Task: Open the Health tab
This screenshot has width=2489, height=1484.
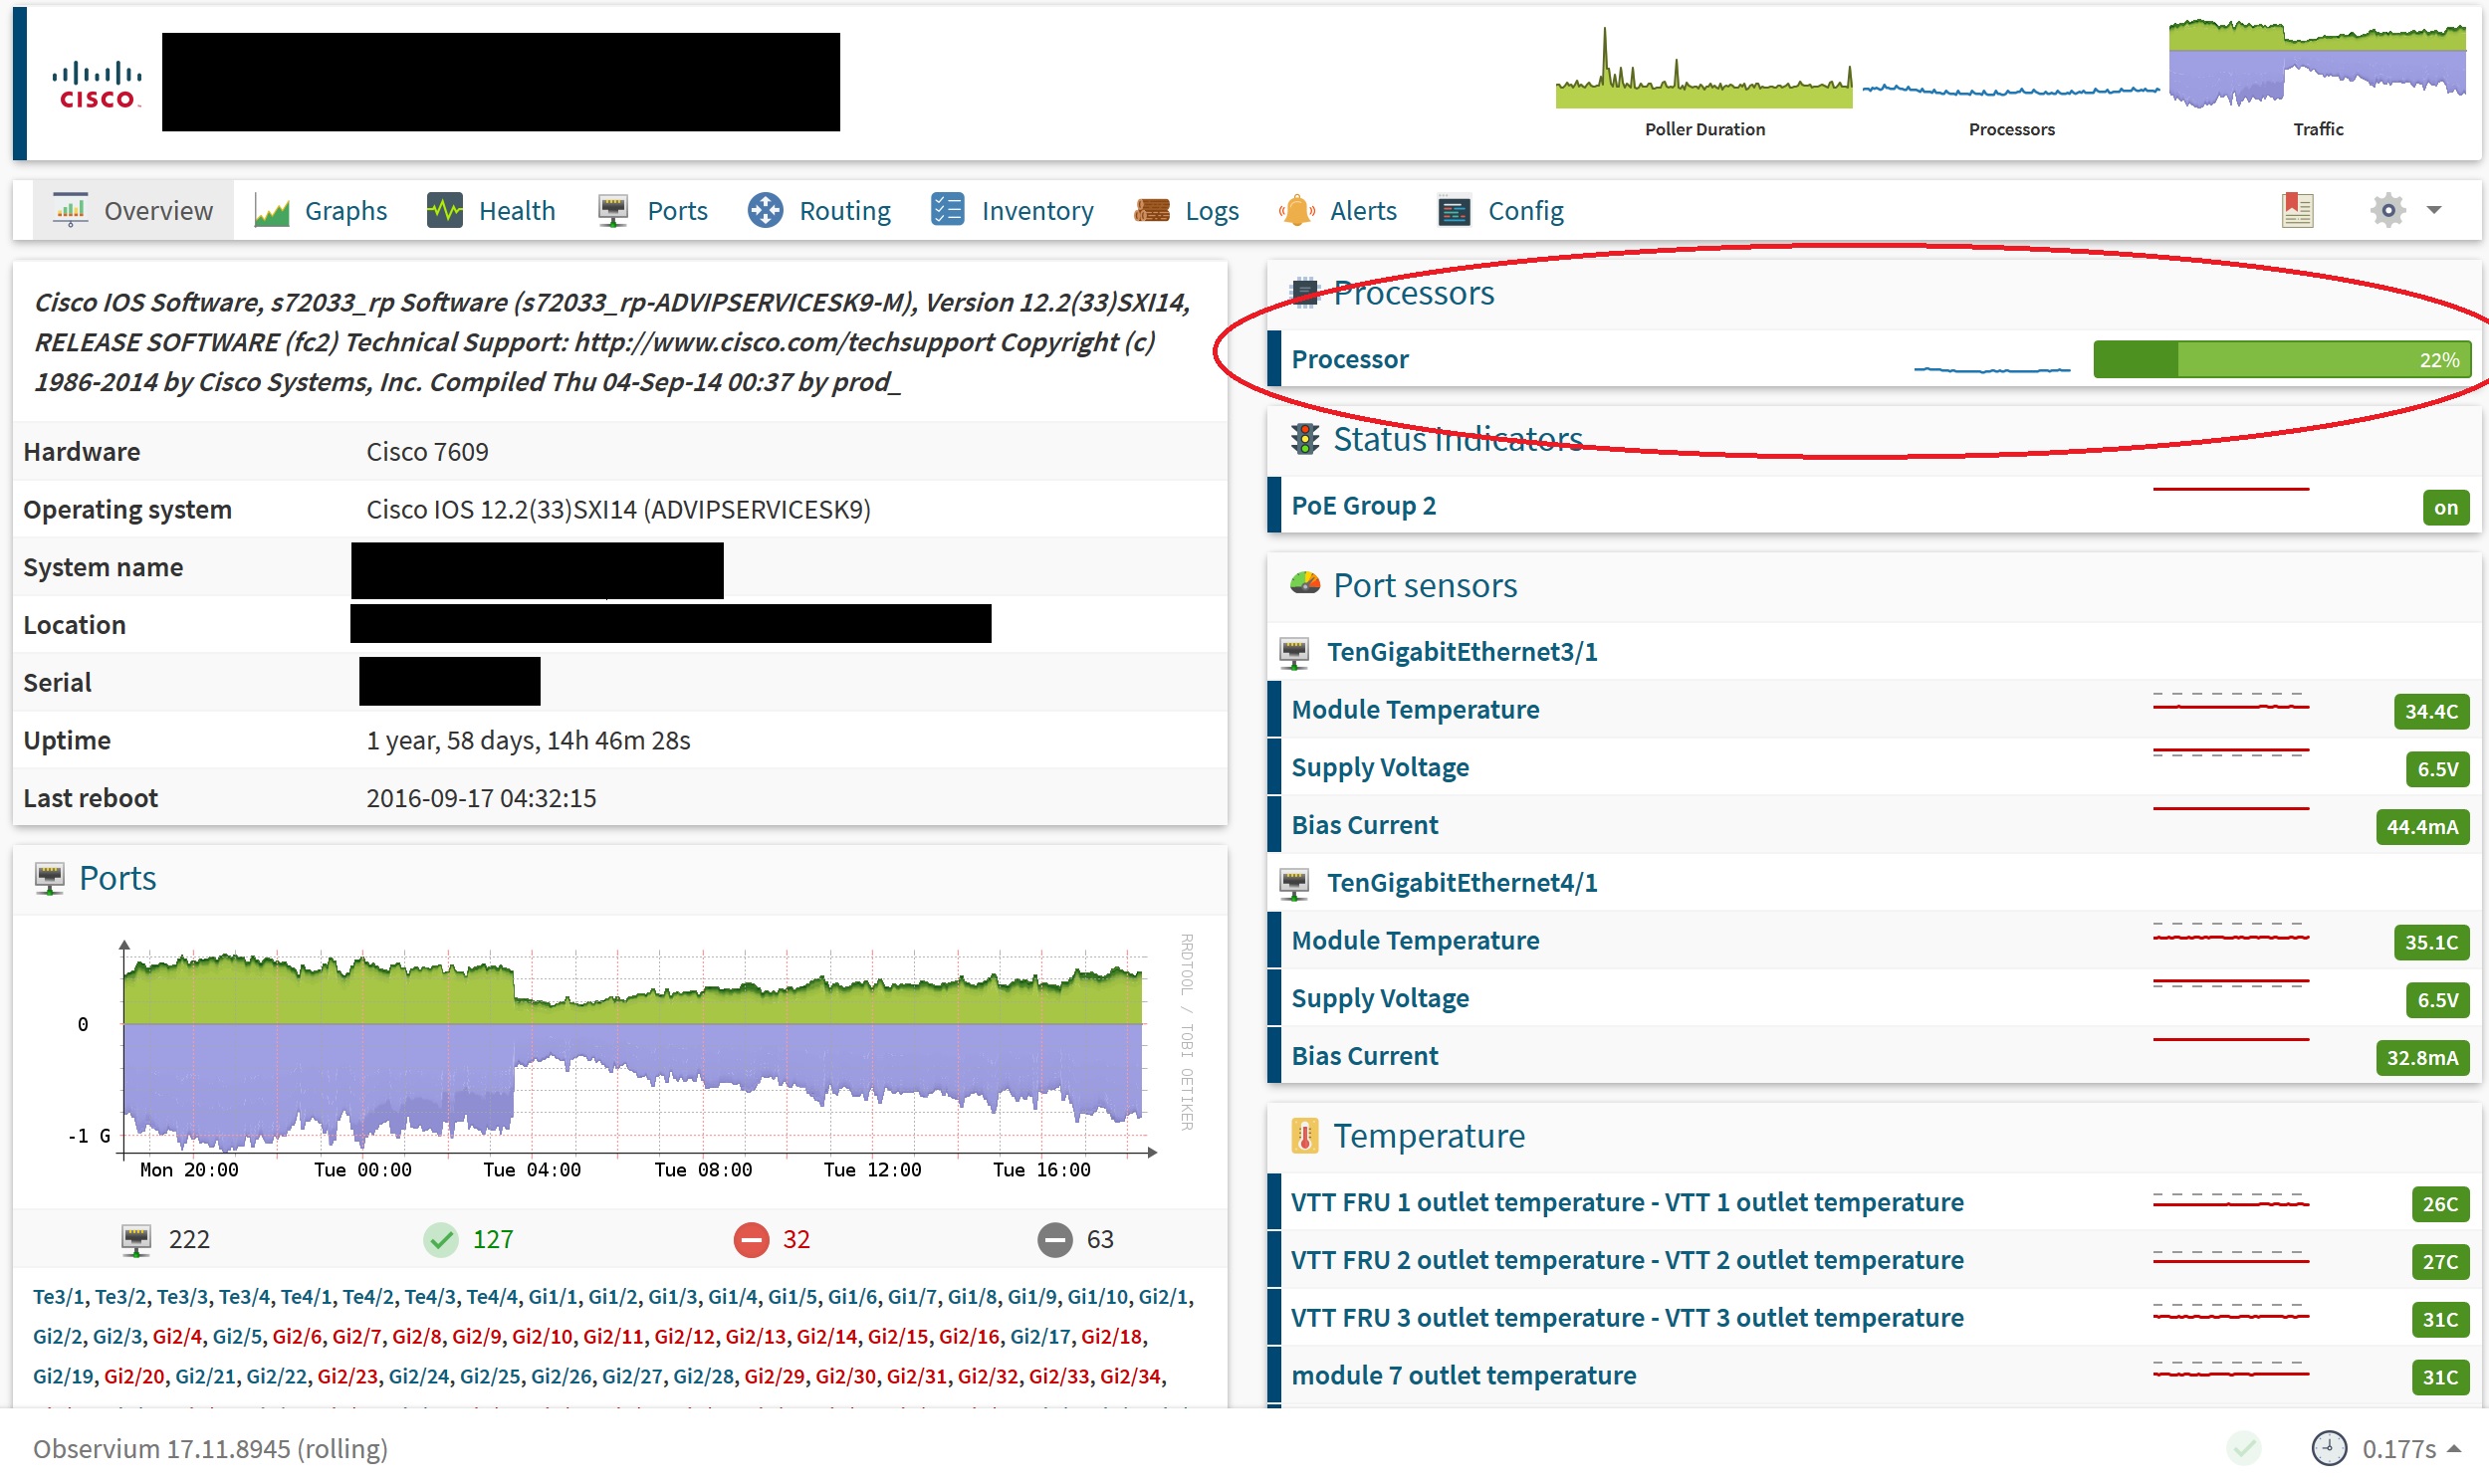Action: pyautogui.click(x=491, y=210)
